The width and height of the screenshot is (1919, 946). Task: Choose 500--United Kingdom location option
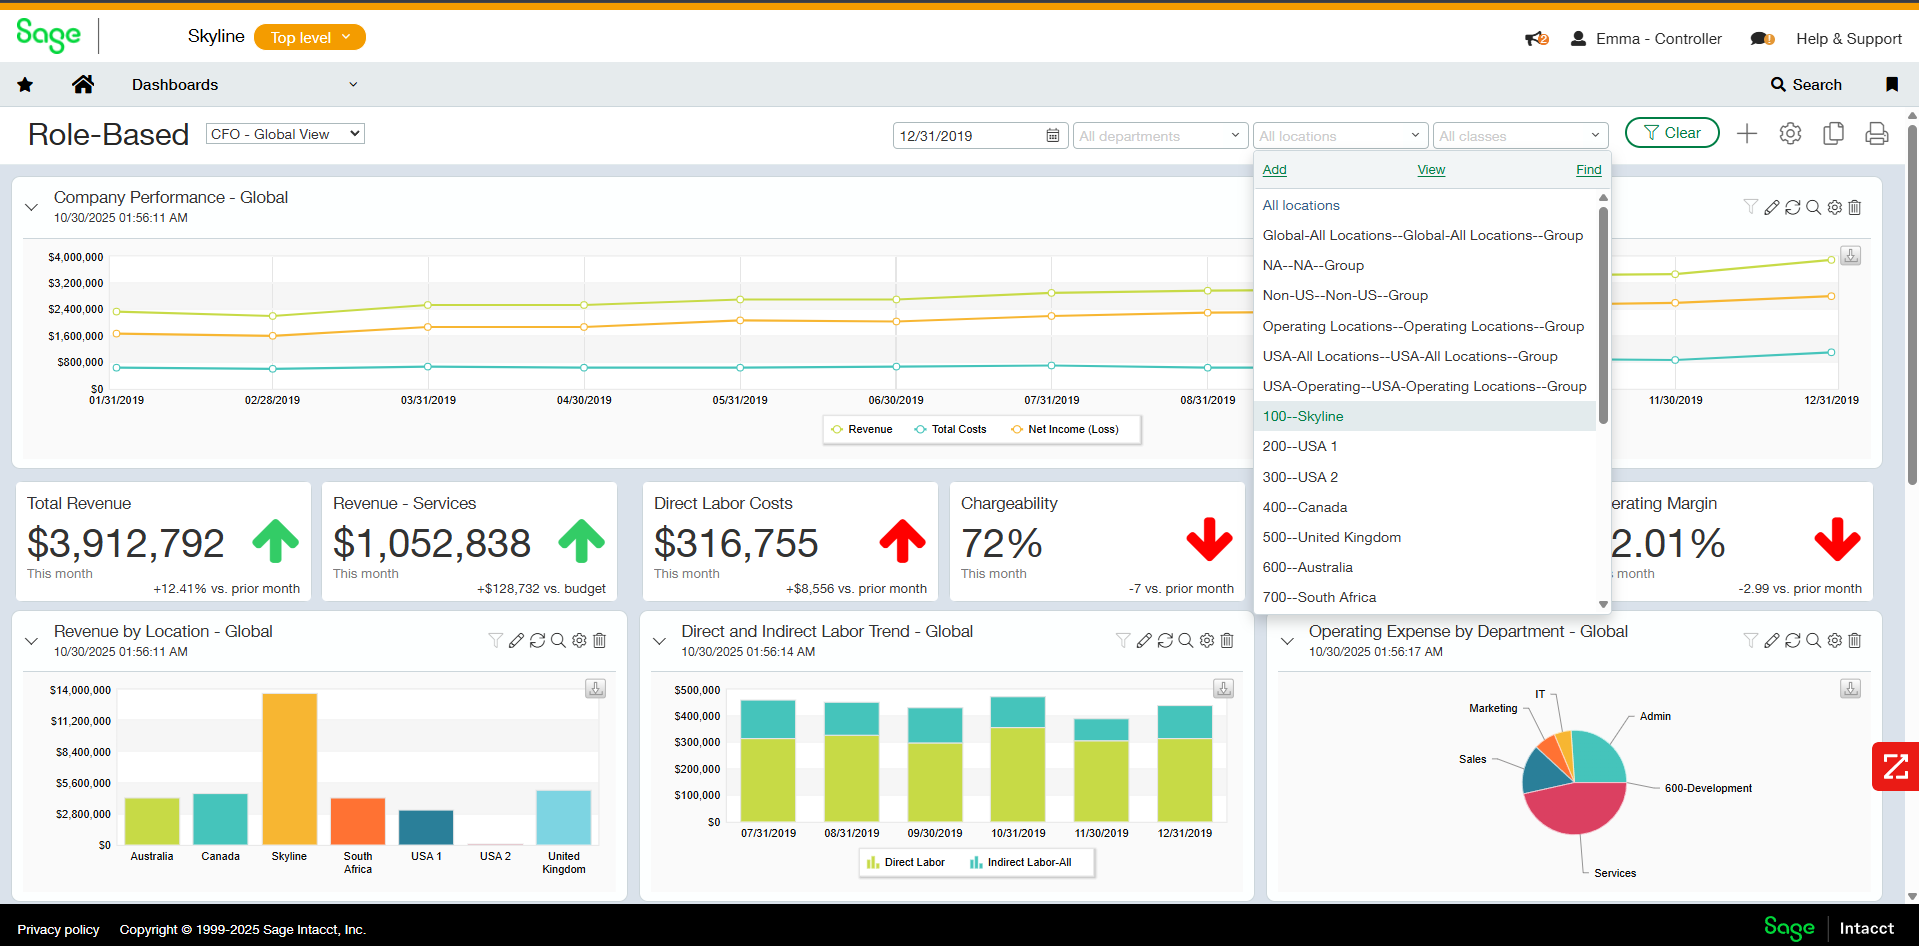(x=1331, y=537)
